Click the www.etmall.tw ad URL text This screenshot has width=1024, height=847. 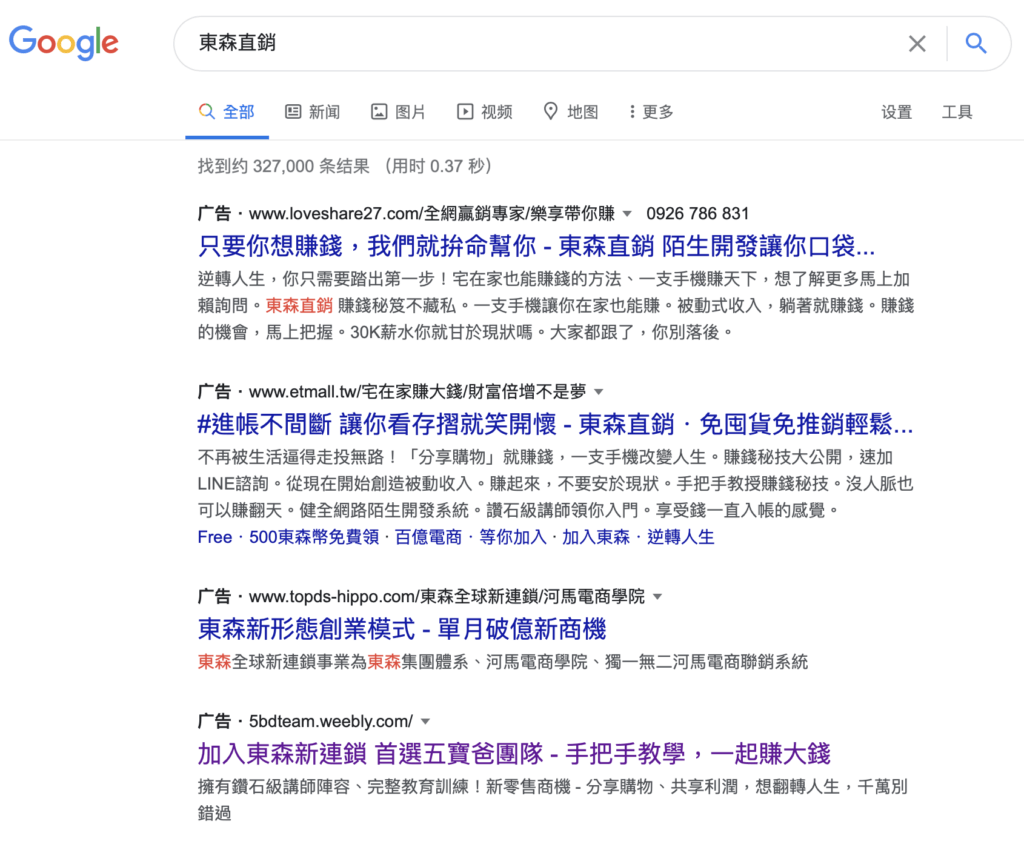(417, 392)
